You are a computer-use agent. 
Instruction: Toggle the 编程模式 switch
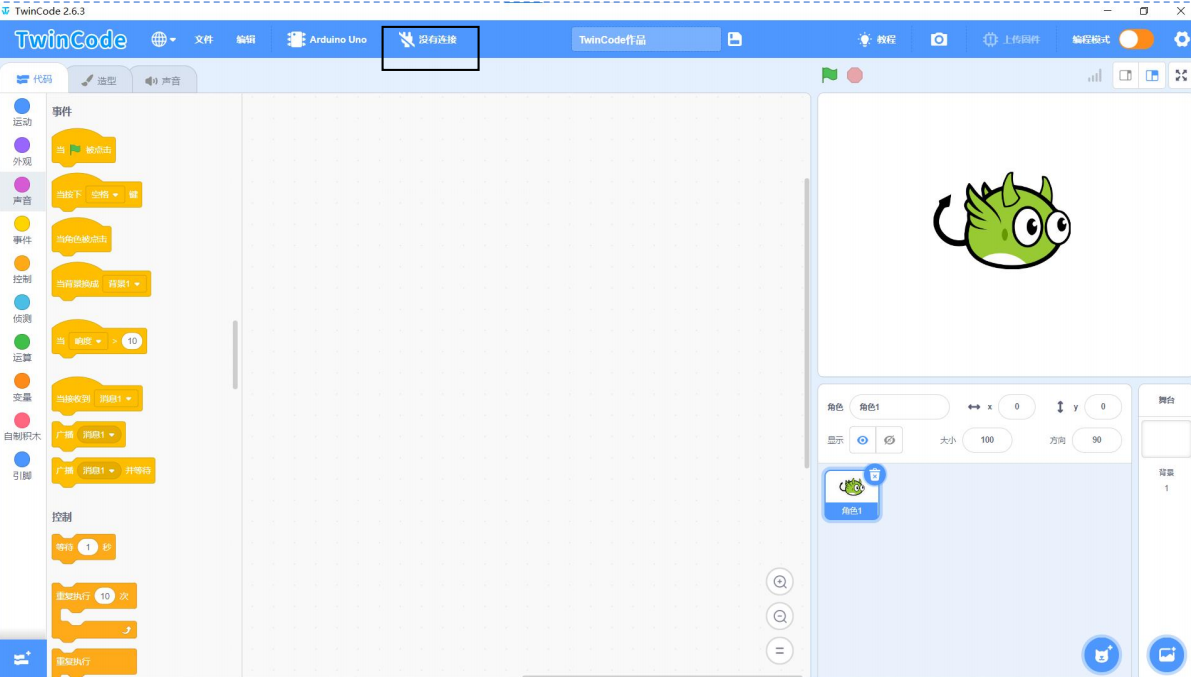click(x=1135, y=39)
